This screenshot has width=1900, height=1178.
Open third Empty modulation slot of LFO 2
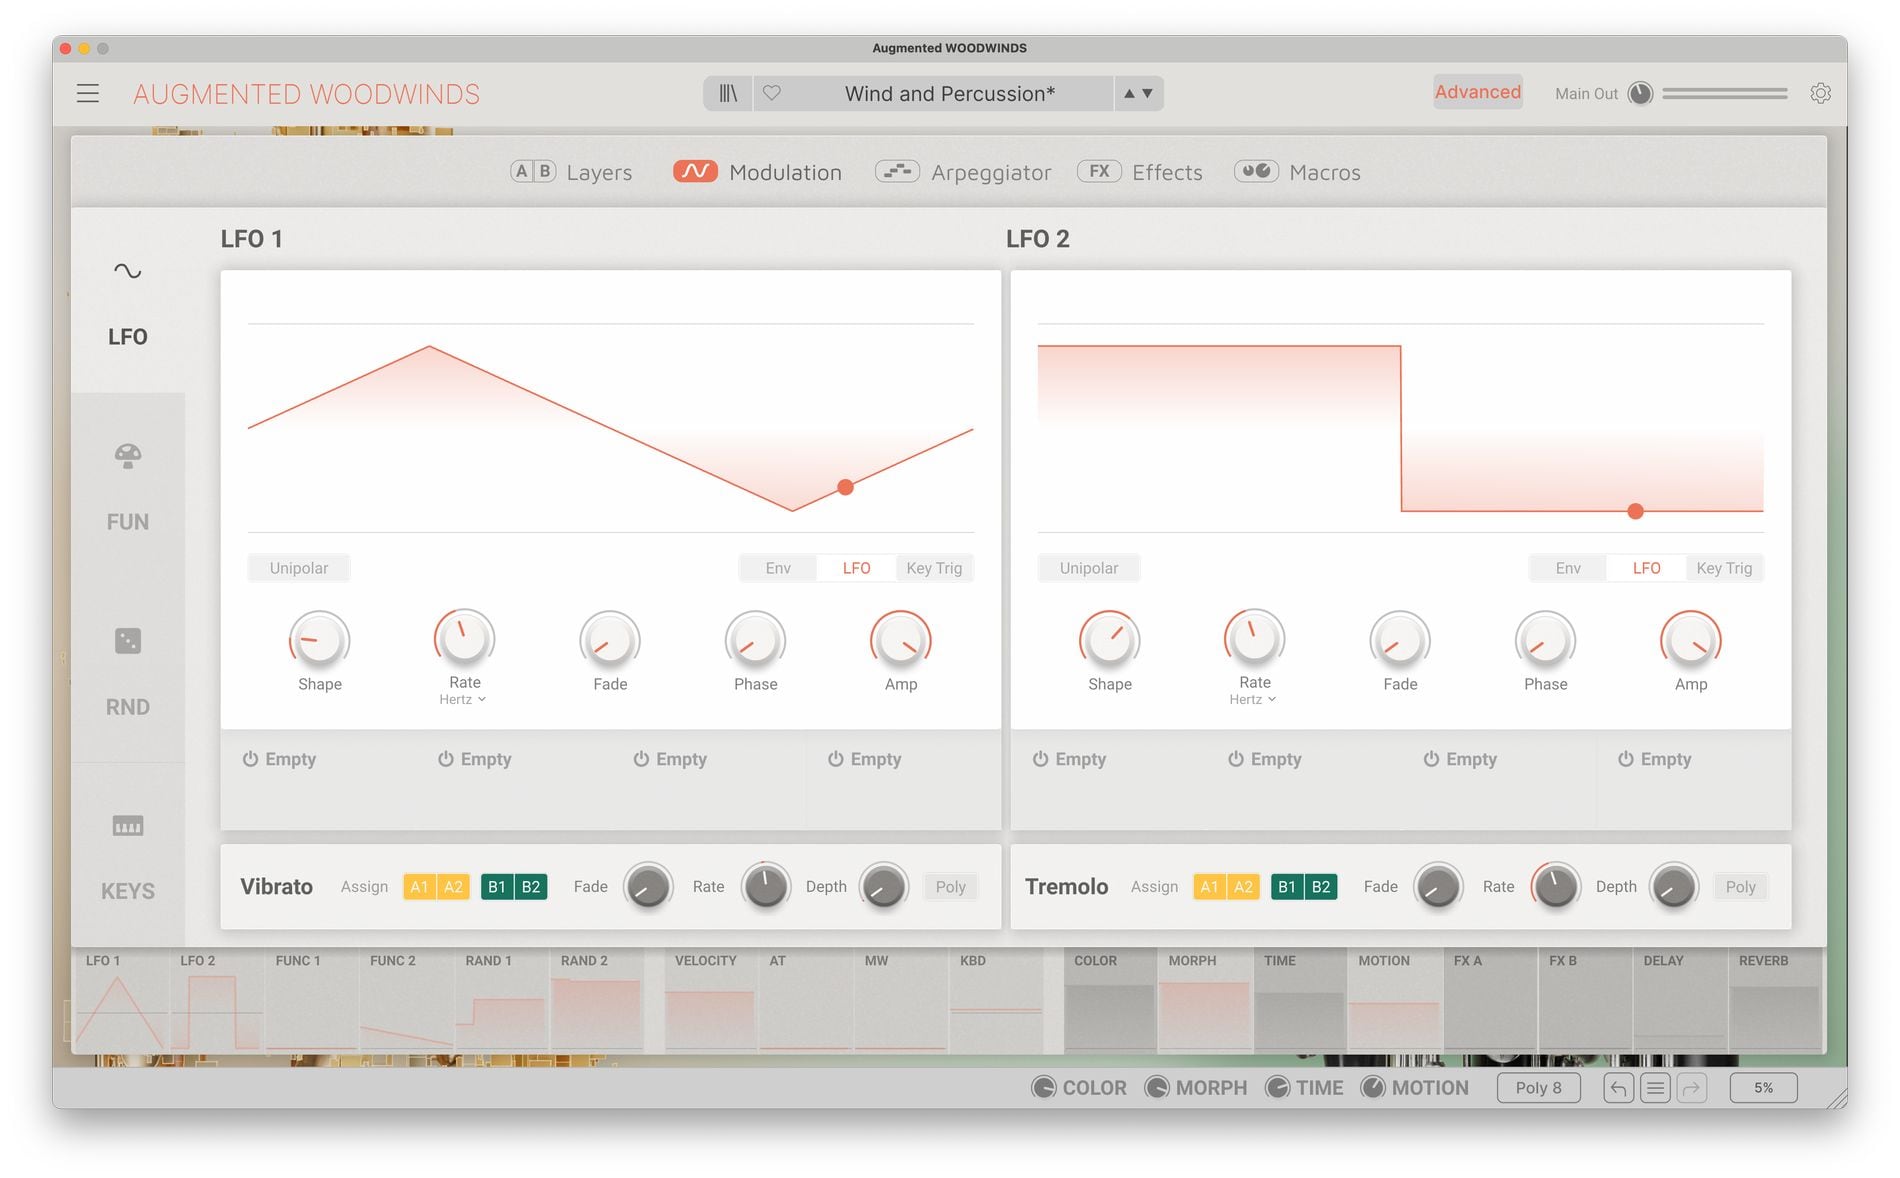pyautogui.click(x=1459, y=759)
